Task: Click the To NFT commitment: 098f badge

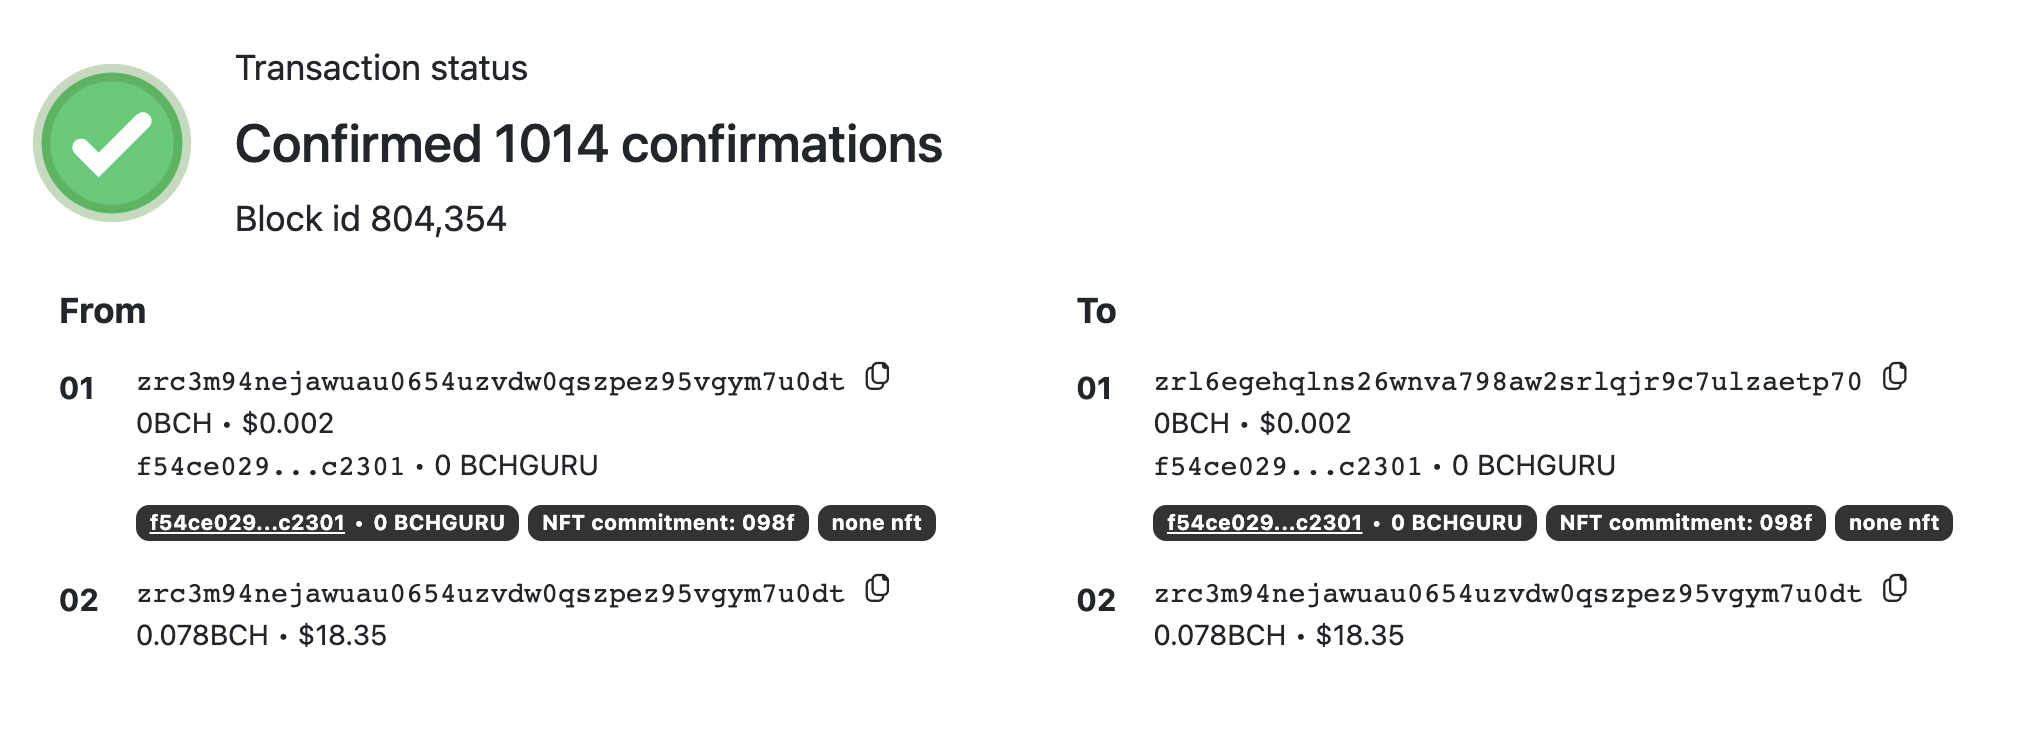Action: tap(1685, 523)
